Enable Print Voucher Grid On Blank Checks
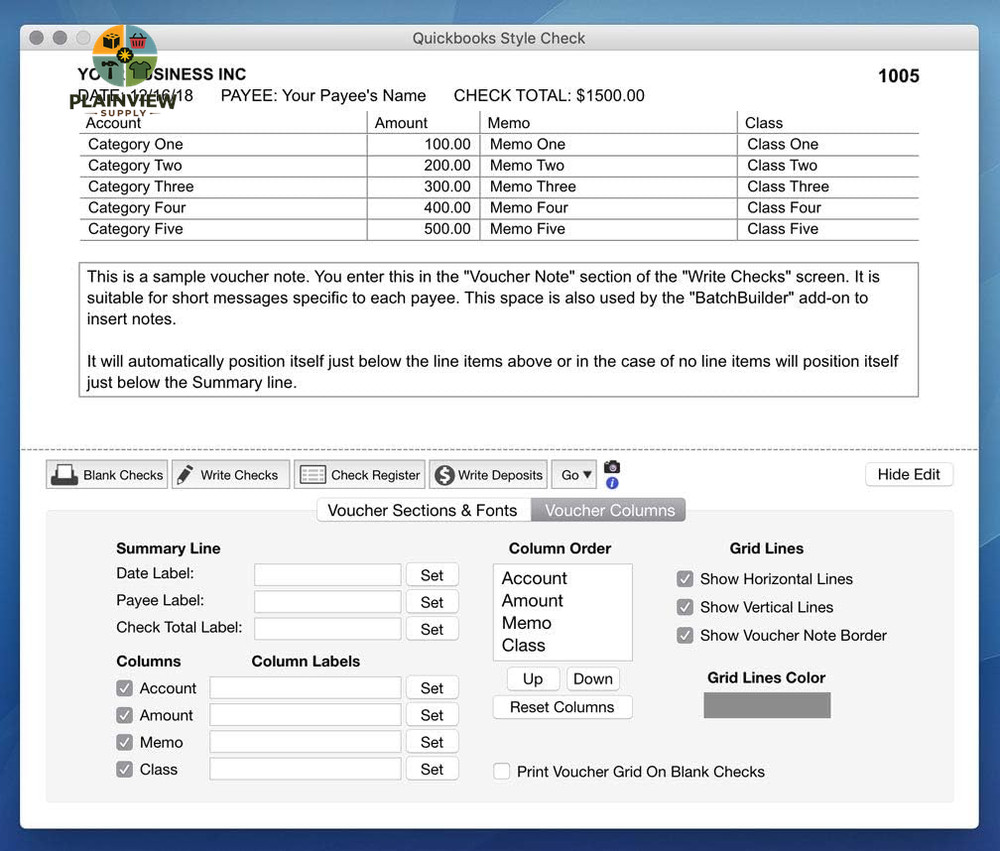 tap(502, 771)
